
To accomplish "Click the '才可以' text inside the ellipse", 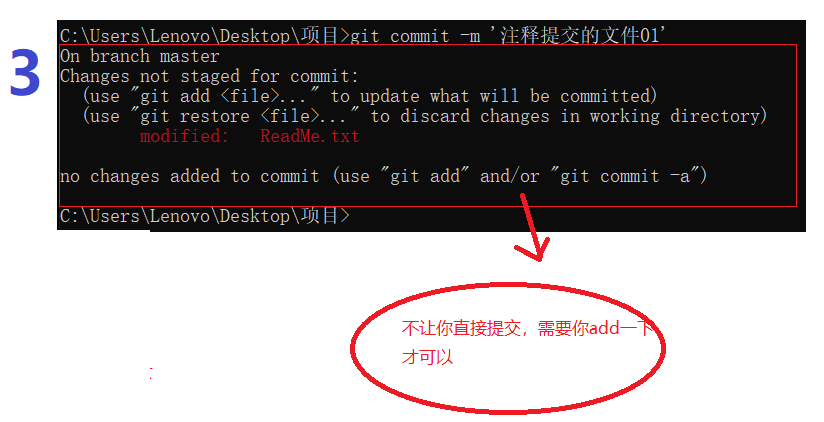I will click(x=427, y=357).
